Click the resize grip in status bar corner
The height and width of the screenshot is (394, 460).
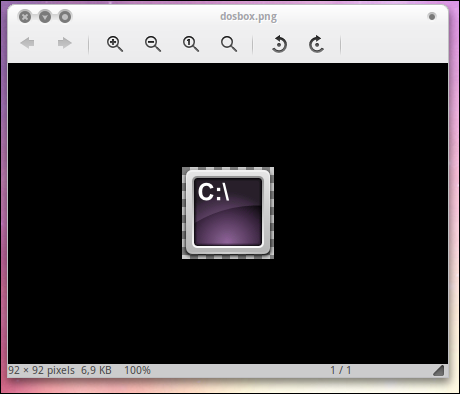439,370
